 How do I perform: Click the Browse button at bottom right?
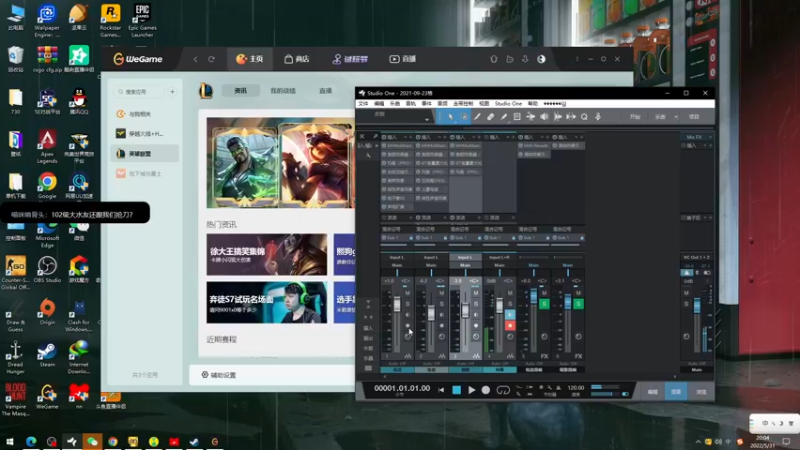tap(701, 392)
